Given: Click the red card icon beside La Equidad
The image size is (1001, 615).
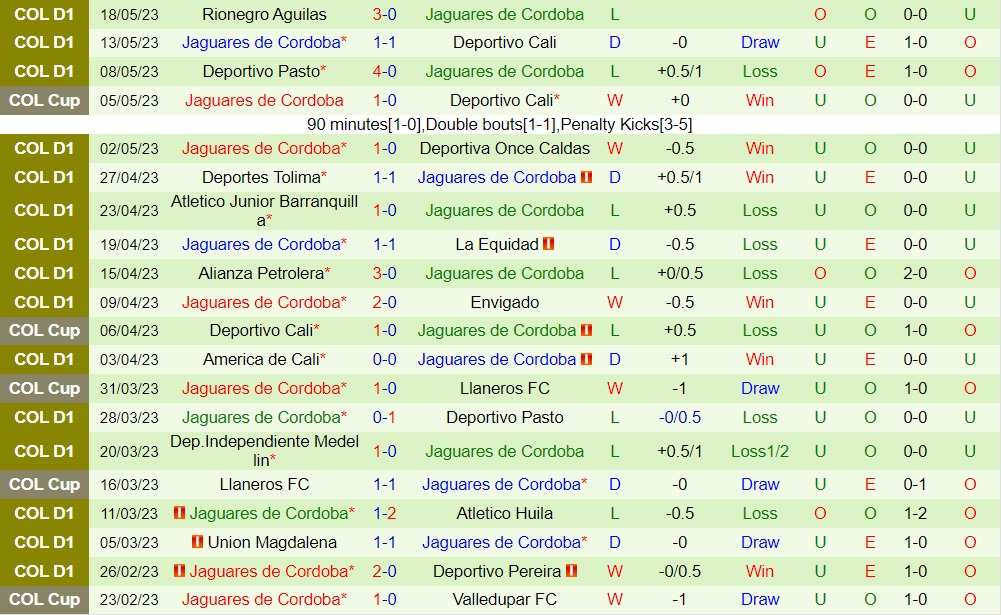Looking at the screenshot, I should click(549, 244).
